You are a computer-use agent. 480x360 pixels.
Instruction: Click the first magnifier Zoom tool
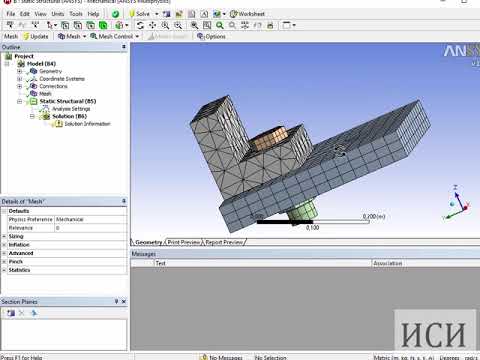point(165,25)
